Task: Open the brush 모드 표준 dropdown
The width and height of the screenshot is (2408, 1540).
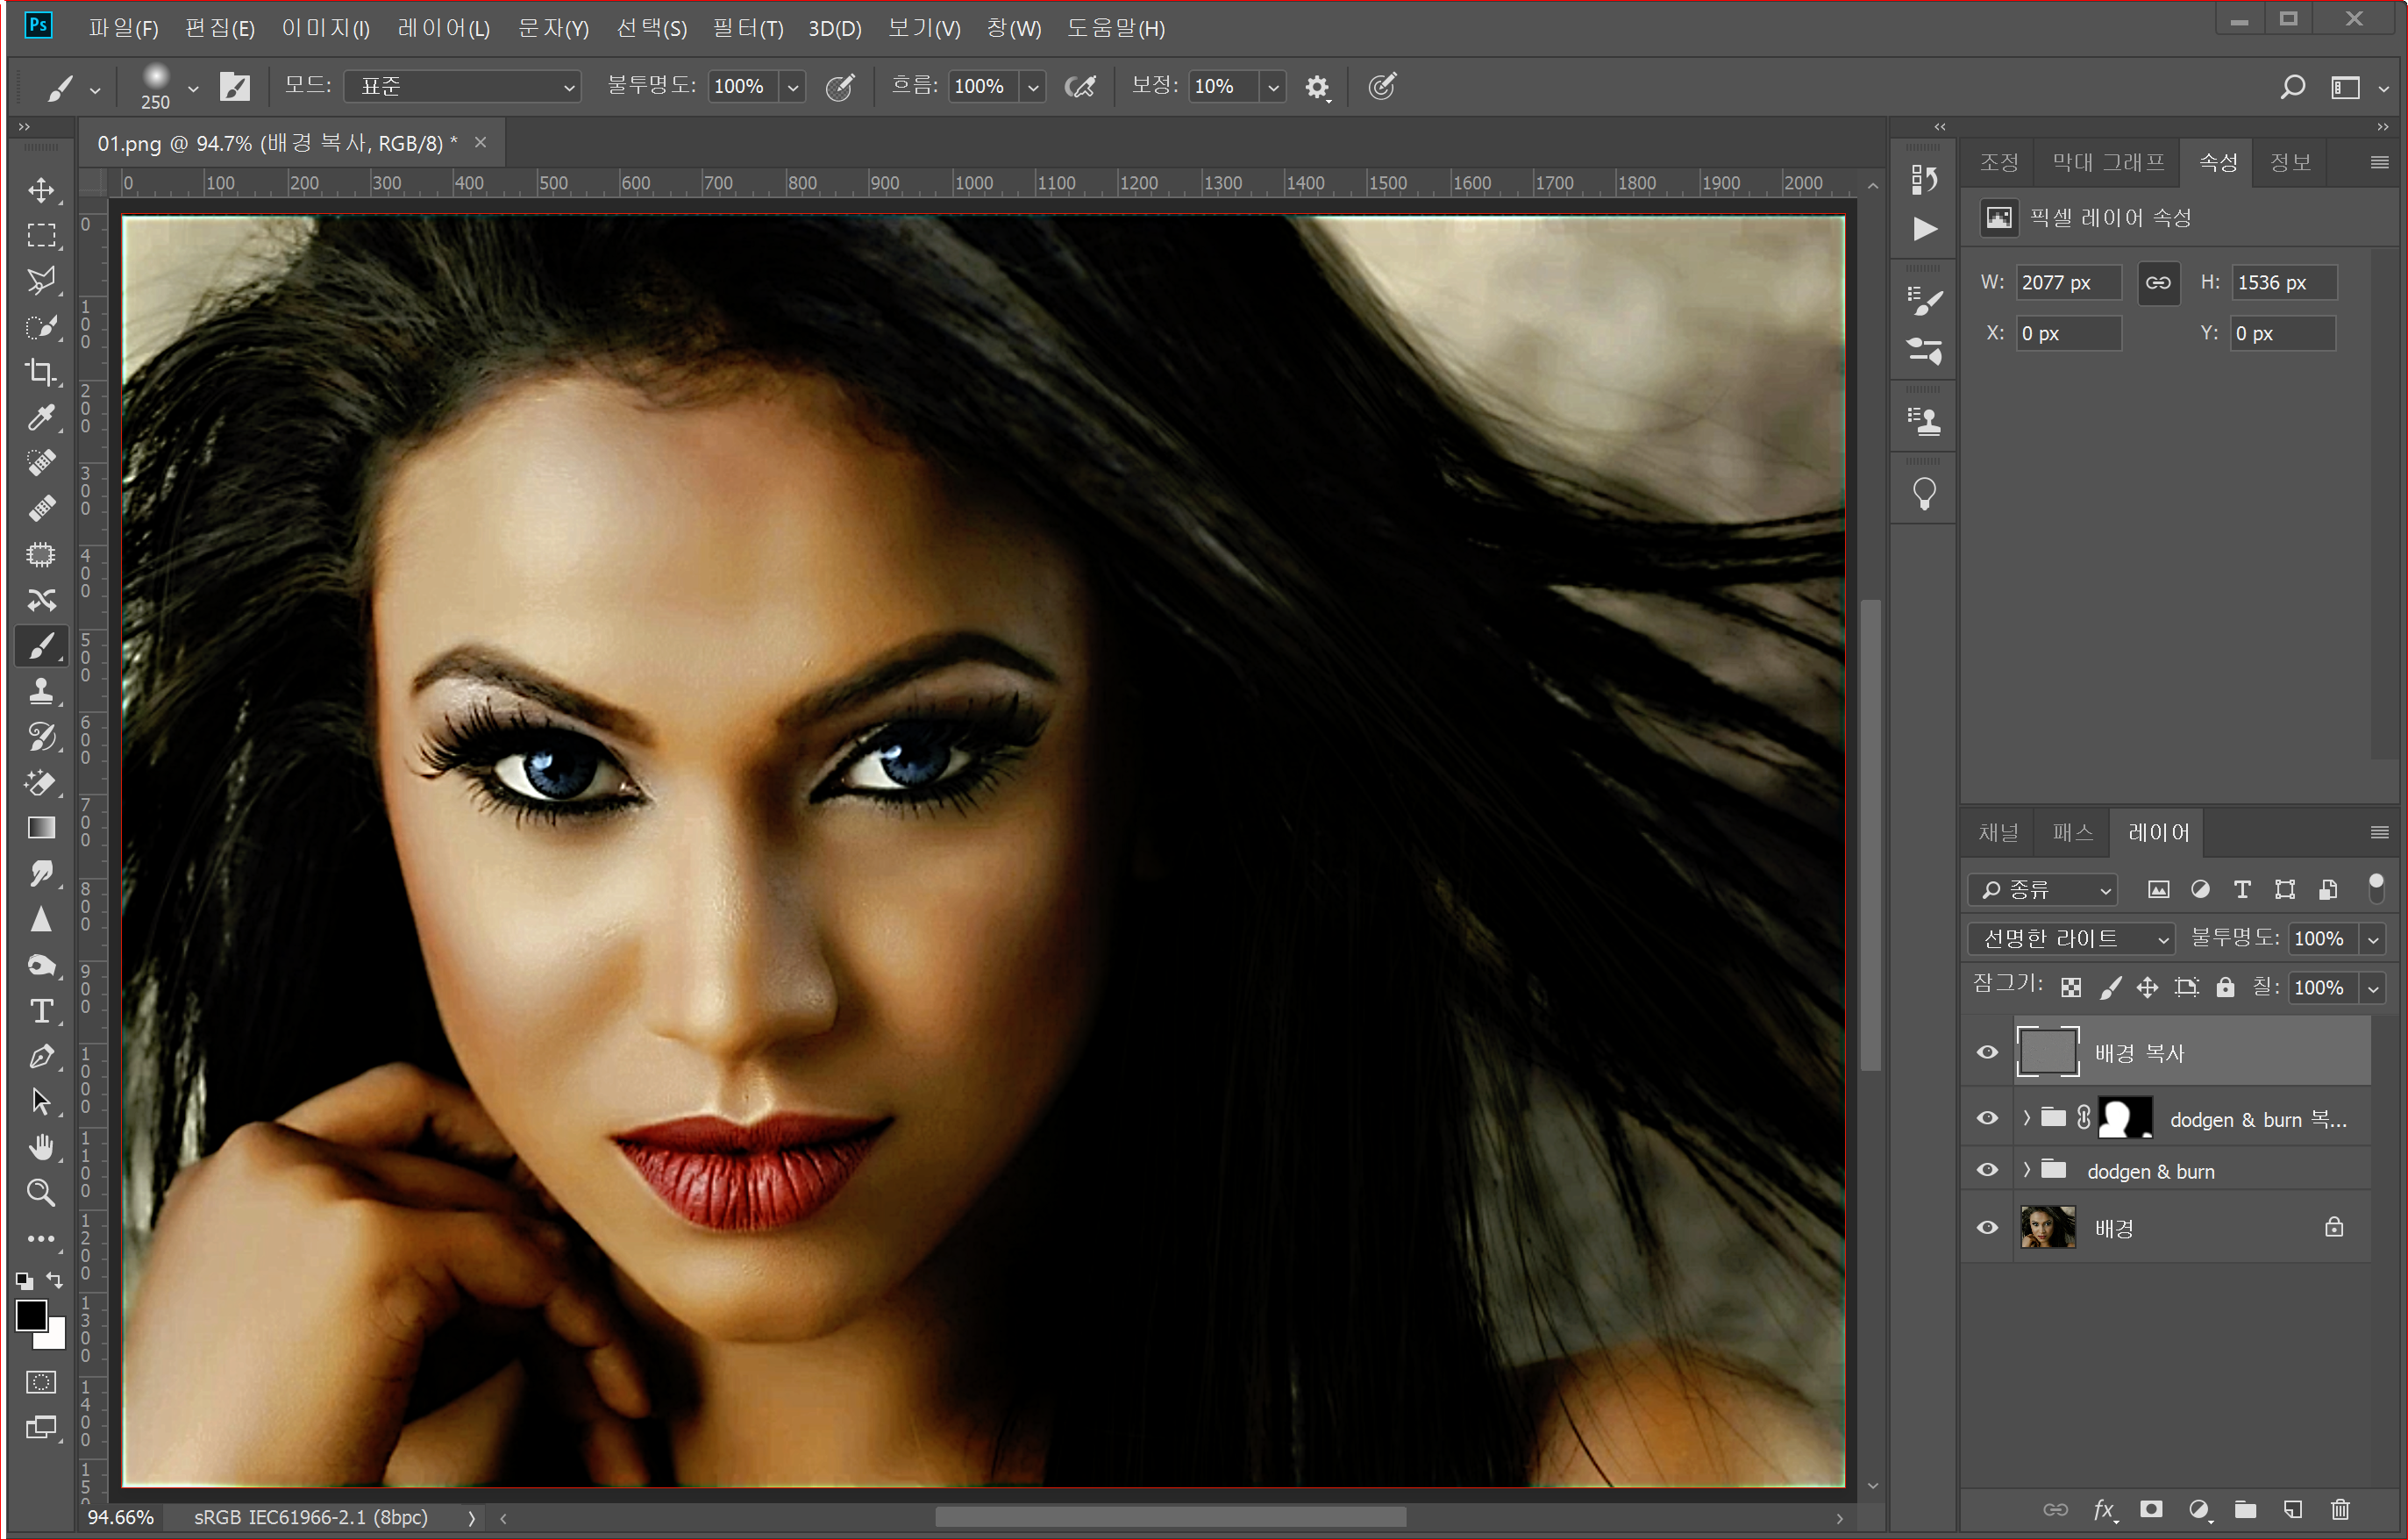Action: click(x=462, y=87)
